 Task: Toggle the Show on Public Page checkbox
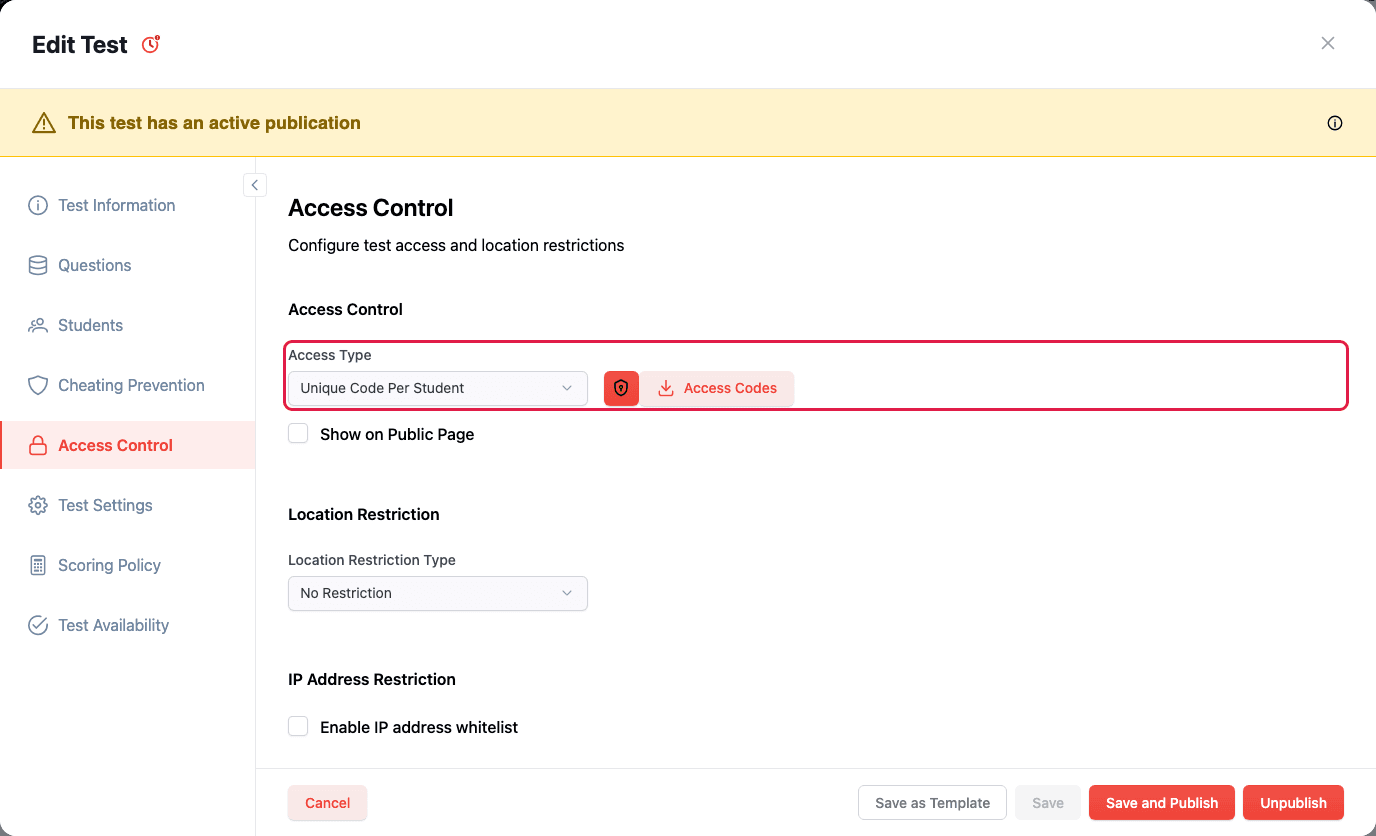pyautogui.click(x=298, y=433)
